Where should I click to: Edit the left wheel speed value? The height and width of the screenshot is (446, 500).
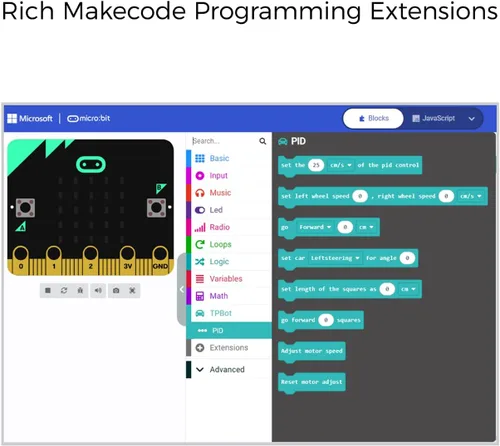tap(360, 196)
